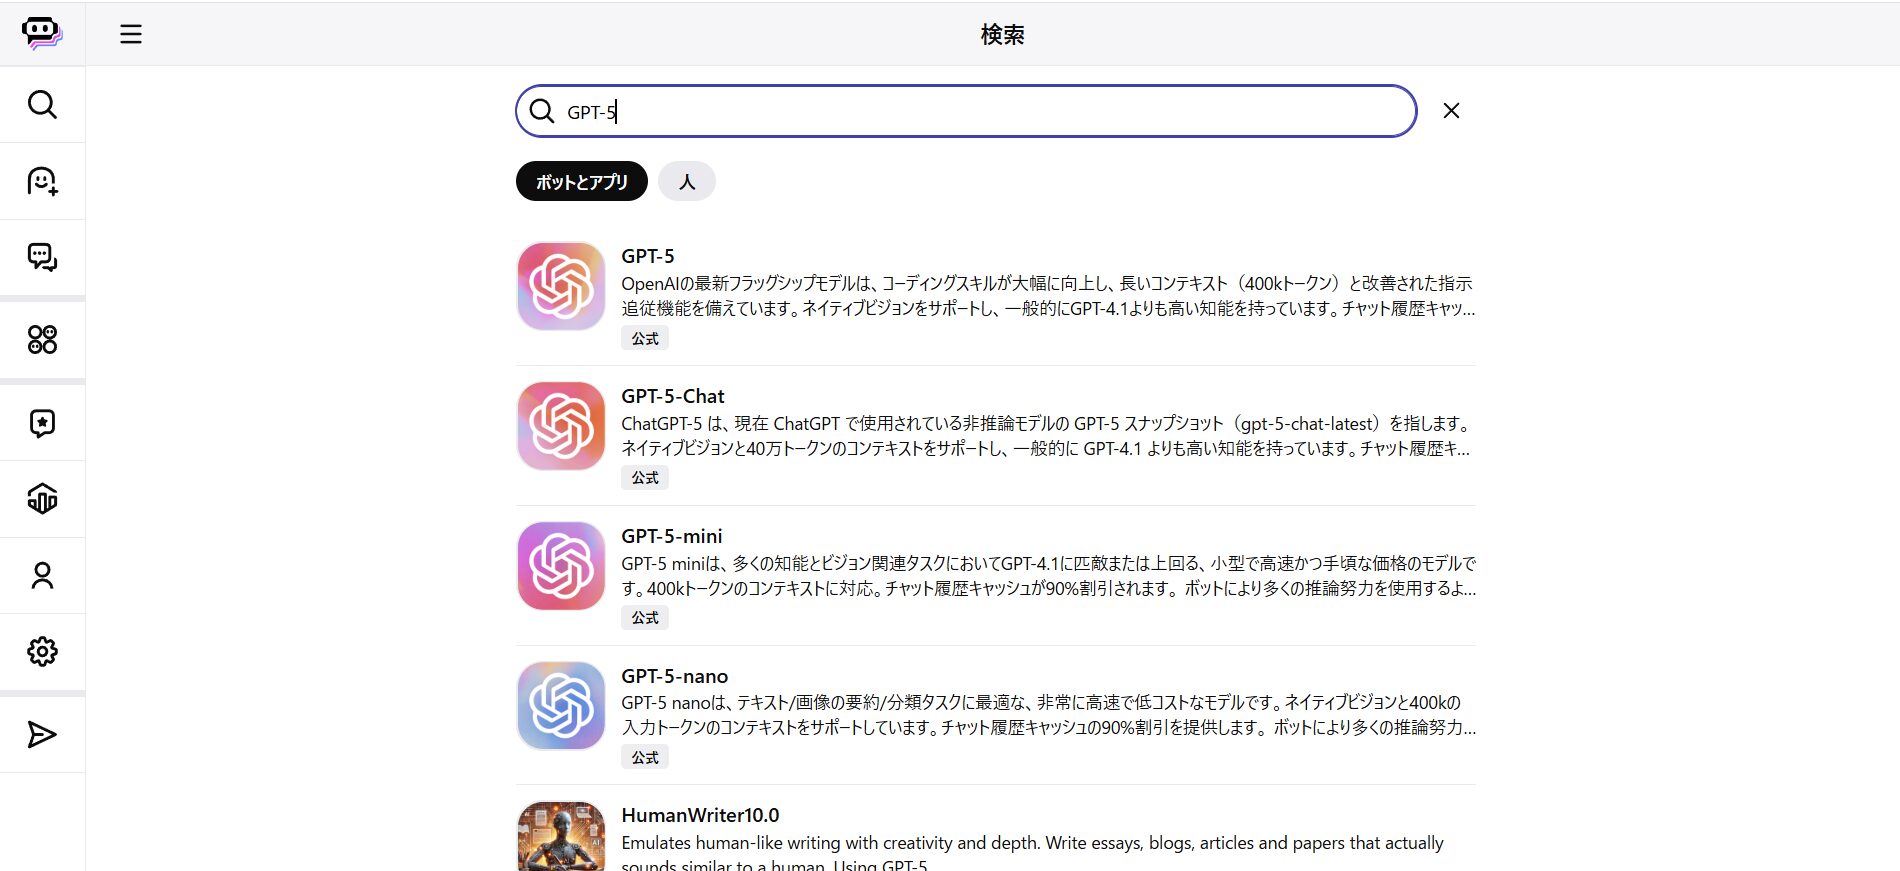Click the GPT-5-nano blue avatar thumbnail
Screen dimensions: 1900x871
pyautogui.click(x=561, y=706)
